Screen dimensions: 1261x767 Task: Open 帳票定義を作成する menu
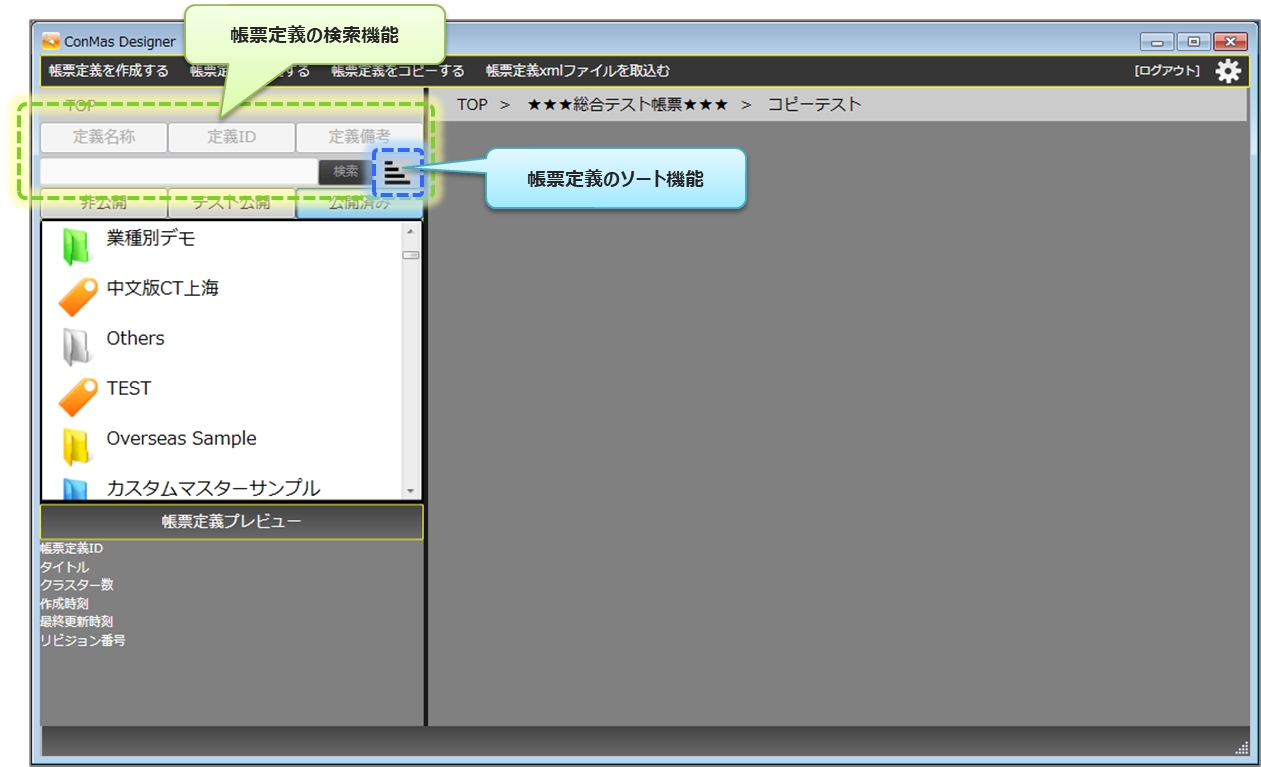click(109, 71)
